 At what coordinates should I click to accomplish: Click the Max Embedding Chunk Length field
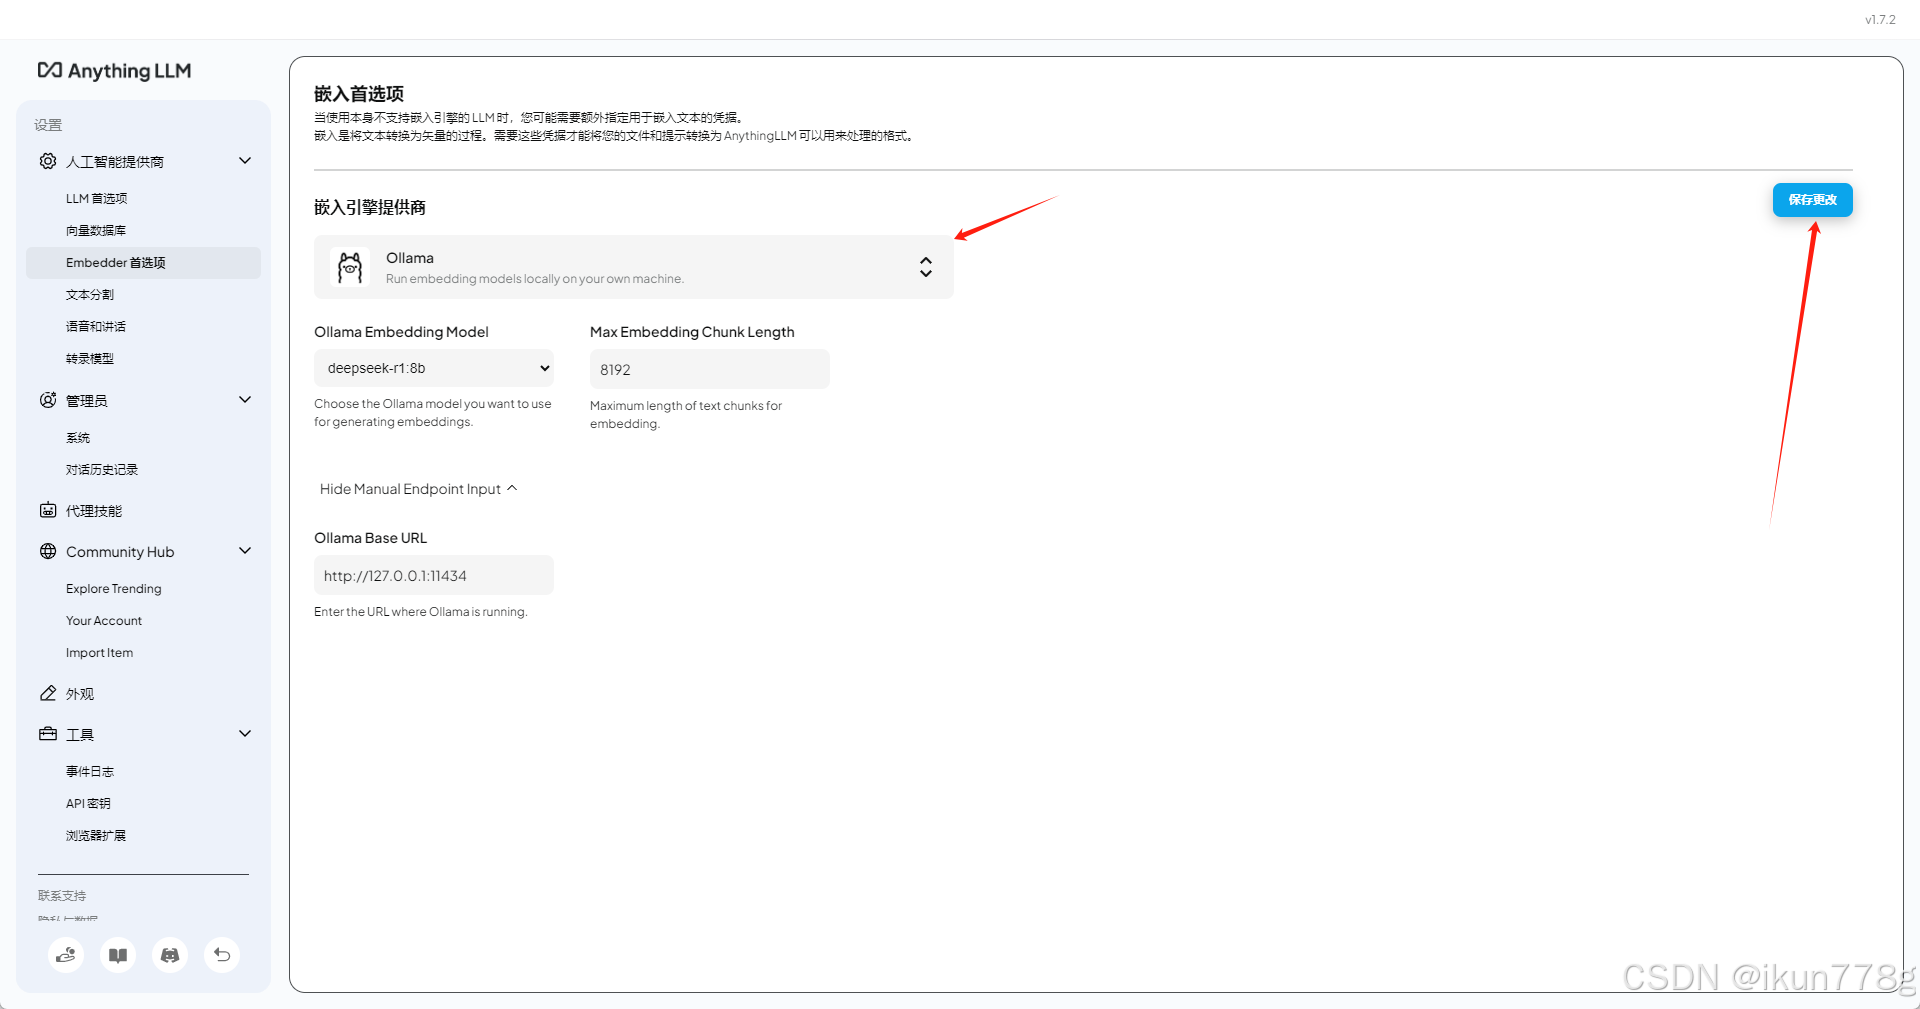click(710, 369)
